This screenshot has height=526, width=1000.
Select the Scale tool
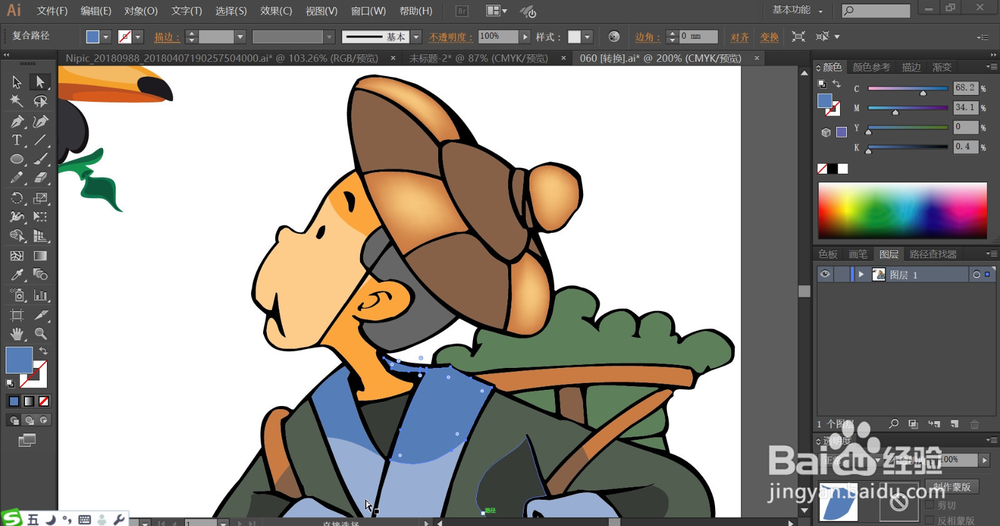click(x=40, y=198)
